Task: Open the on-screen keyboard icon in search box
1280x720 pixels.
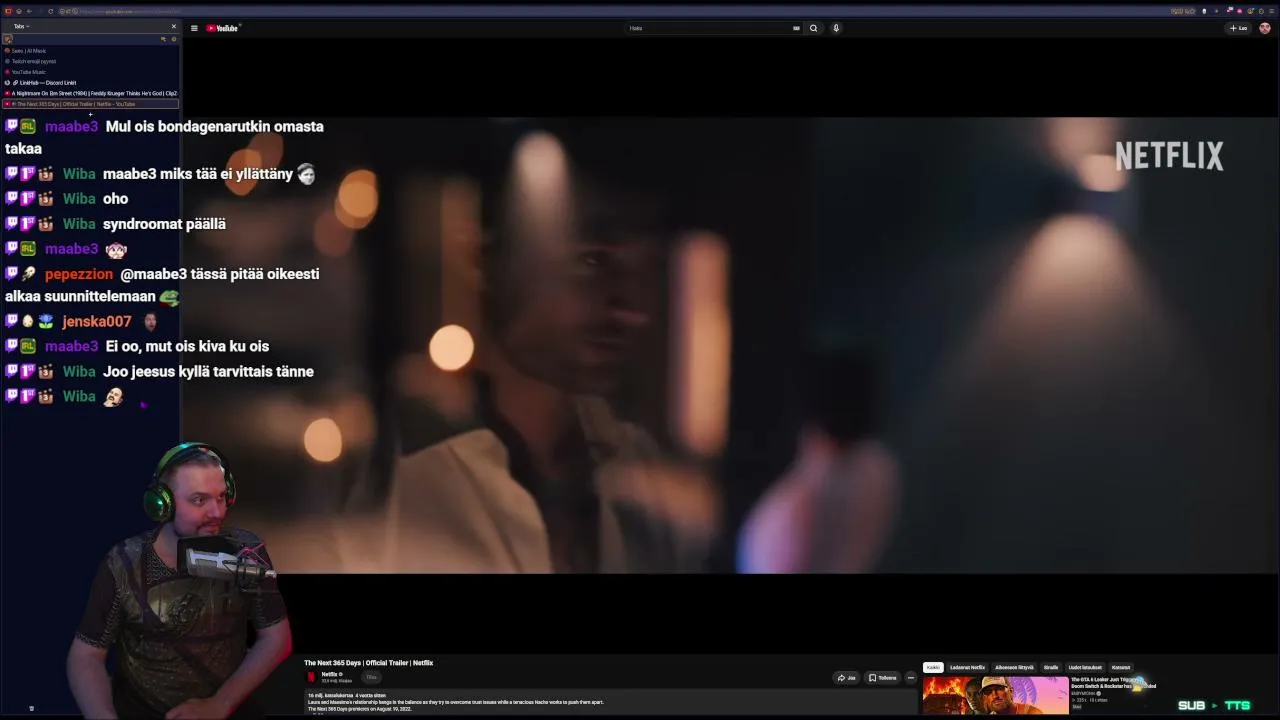Action: tap(796, 28)
